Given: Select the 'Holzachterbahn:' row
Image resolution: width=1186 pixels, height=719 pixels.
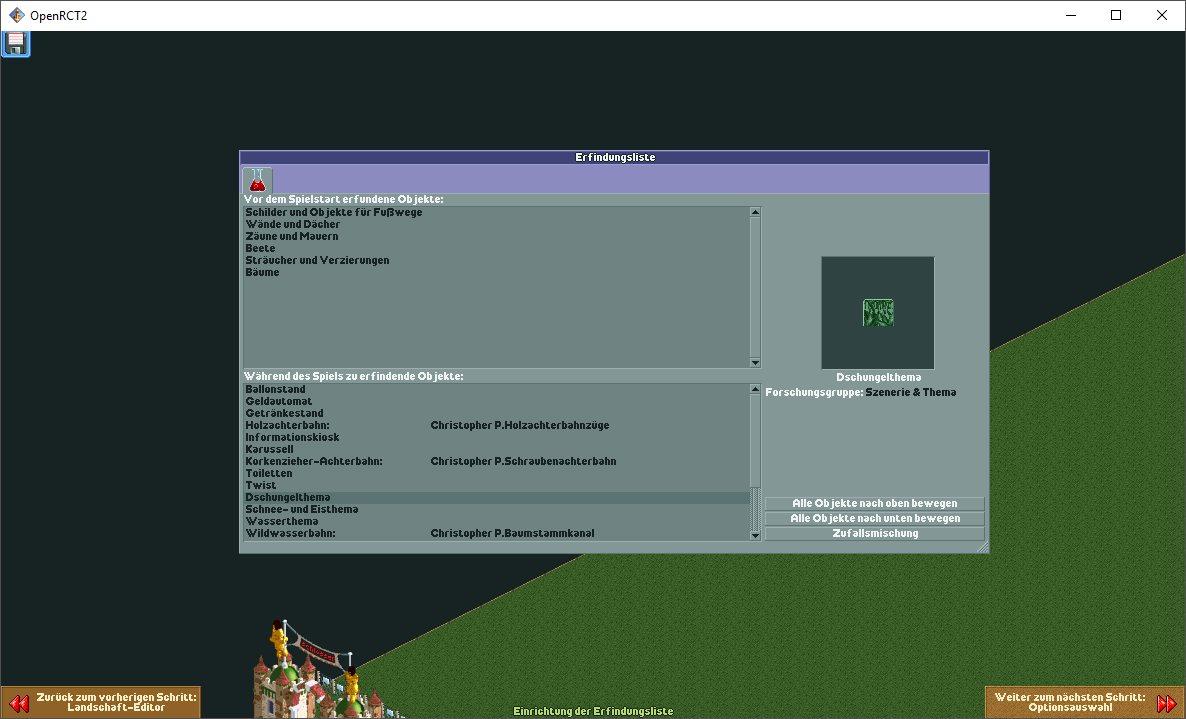Looking at the screenshot, I should point(496,426).
